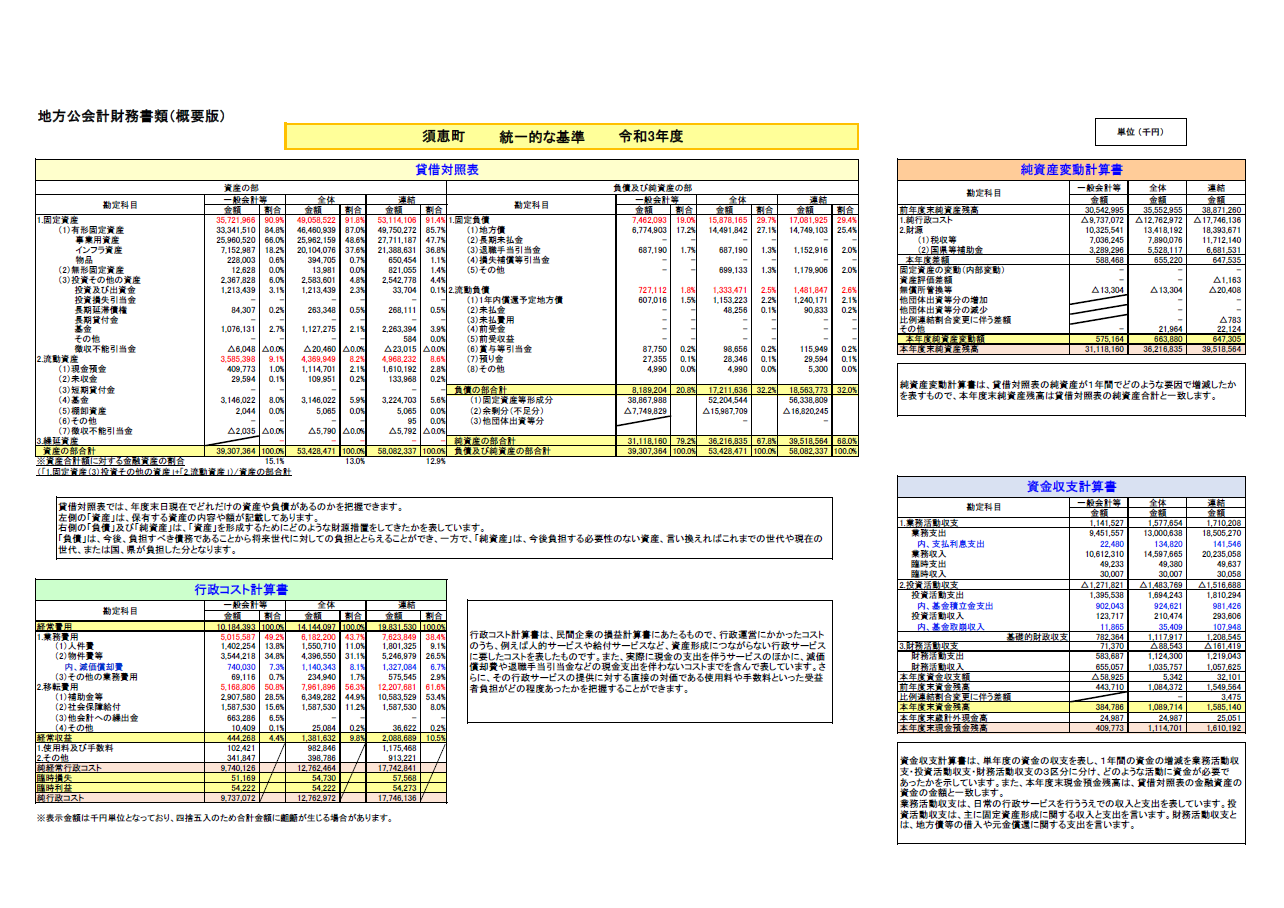Screen dimensions: 1284x908
Task: Click the '臨時利益' row label
Action: (54, 788)
